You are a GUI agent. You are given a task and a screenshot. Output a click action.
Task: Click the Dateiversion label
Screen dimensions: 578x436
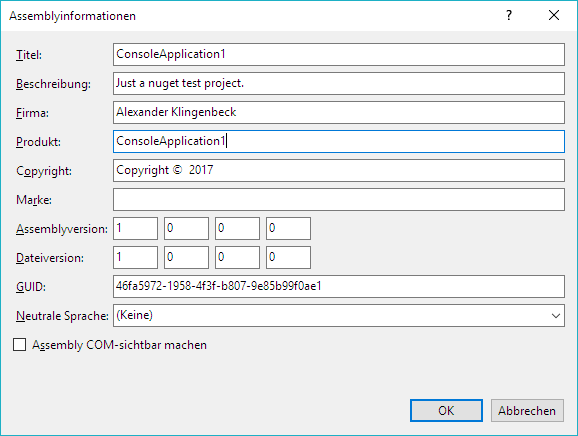(50, 258)
